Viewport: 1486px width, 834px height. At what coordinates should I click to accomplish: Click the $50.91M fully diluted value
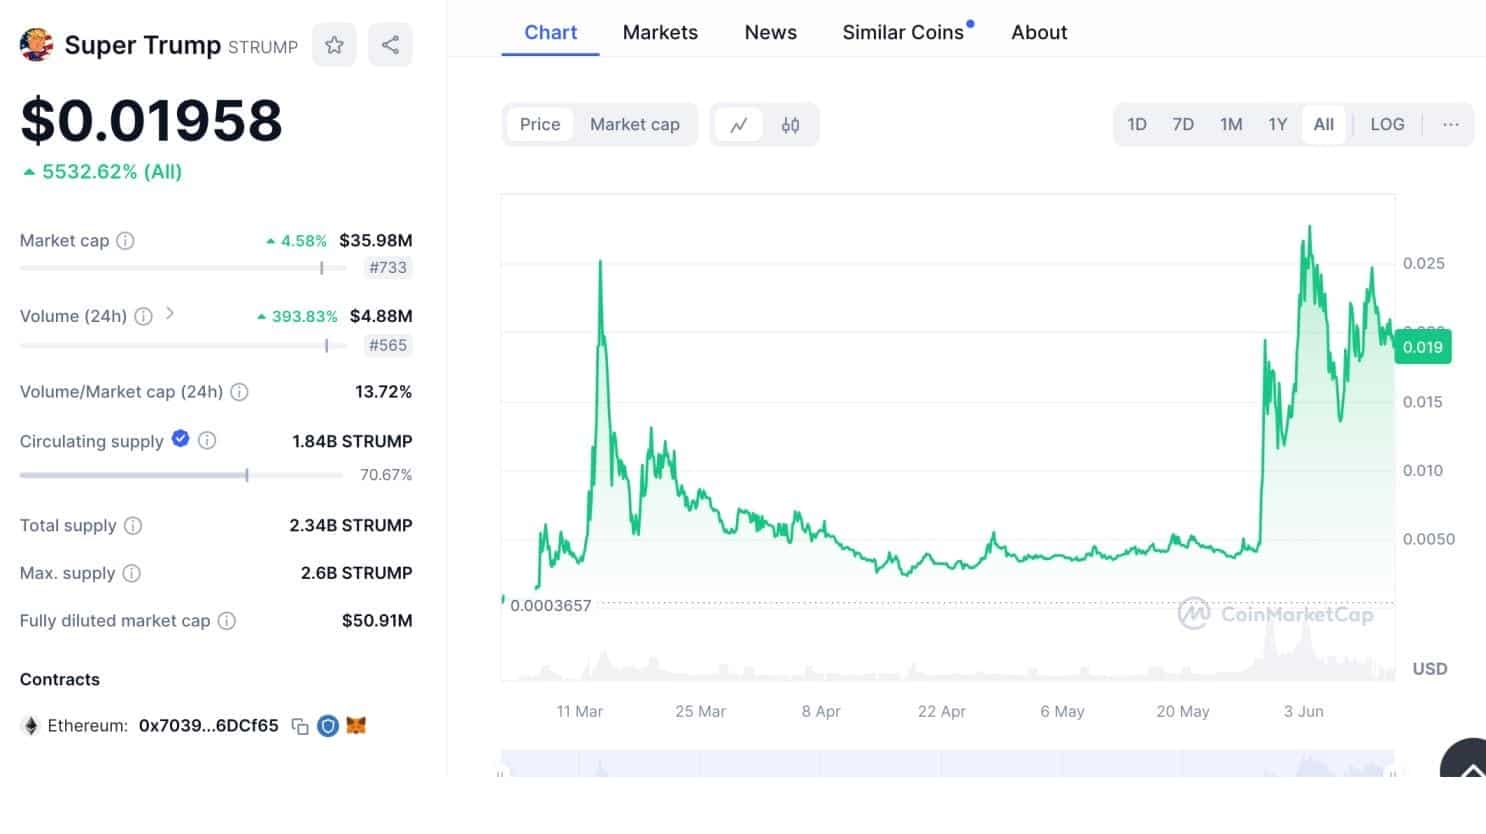point(377,621)
